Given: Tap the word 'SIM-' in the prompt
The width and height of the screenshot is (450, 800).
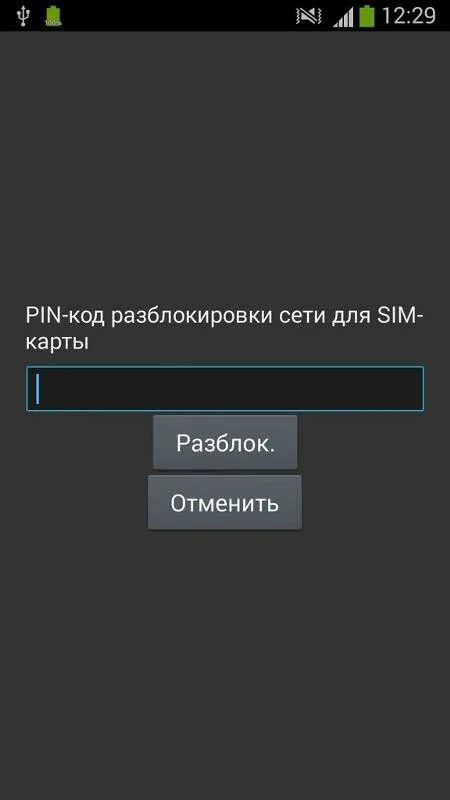Looking at the screenshot, I should pos(401,315).
